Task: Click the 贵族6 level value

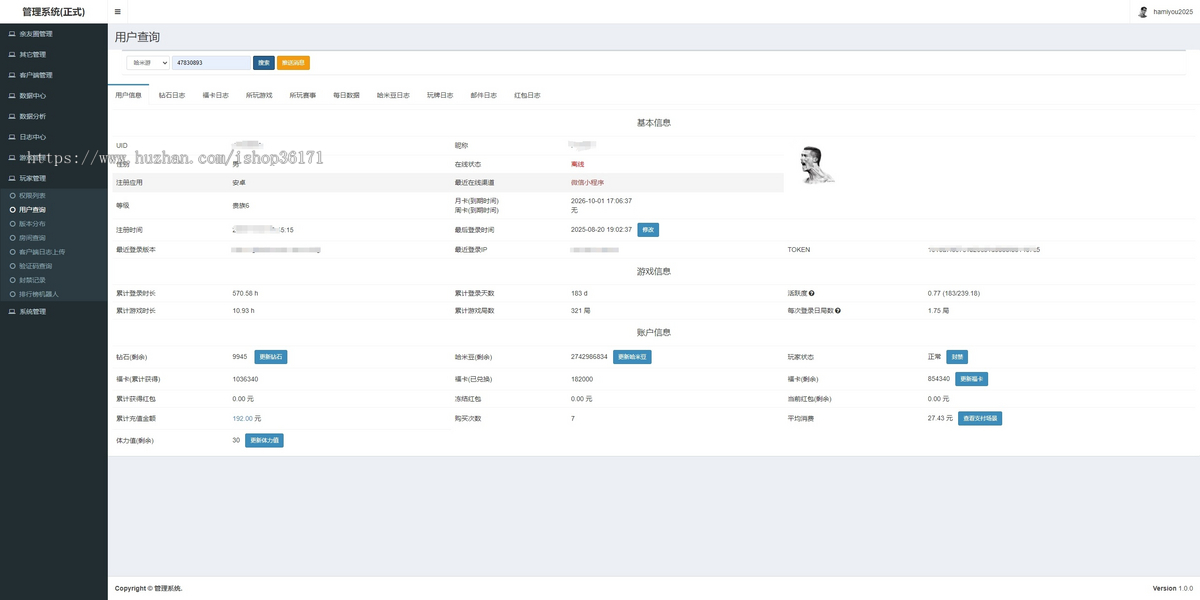Action: coord(241,205)
